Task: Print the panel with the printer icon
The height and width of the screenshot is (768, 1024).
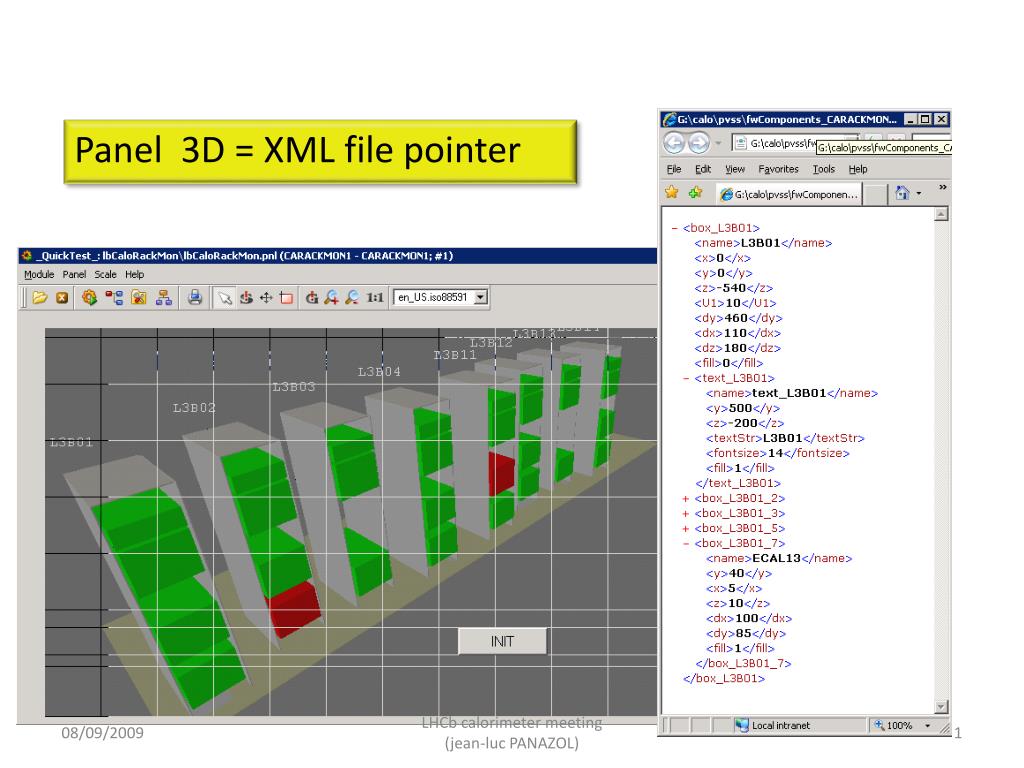Action: pyautogui.click(x=195, y=298)
